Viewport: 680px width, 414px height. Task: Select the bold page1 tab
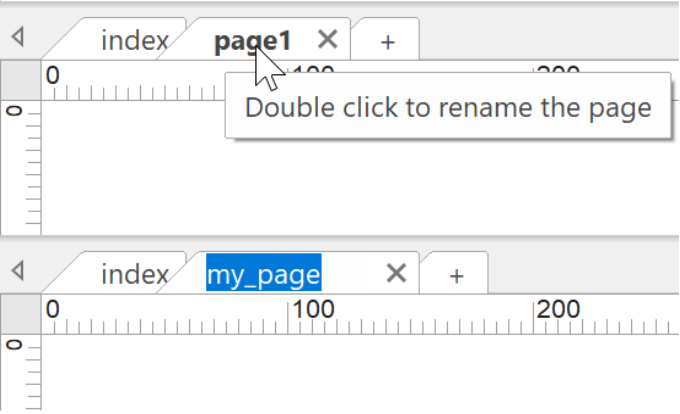point(252,42)
